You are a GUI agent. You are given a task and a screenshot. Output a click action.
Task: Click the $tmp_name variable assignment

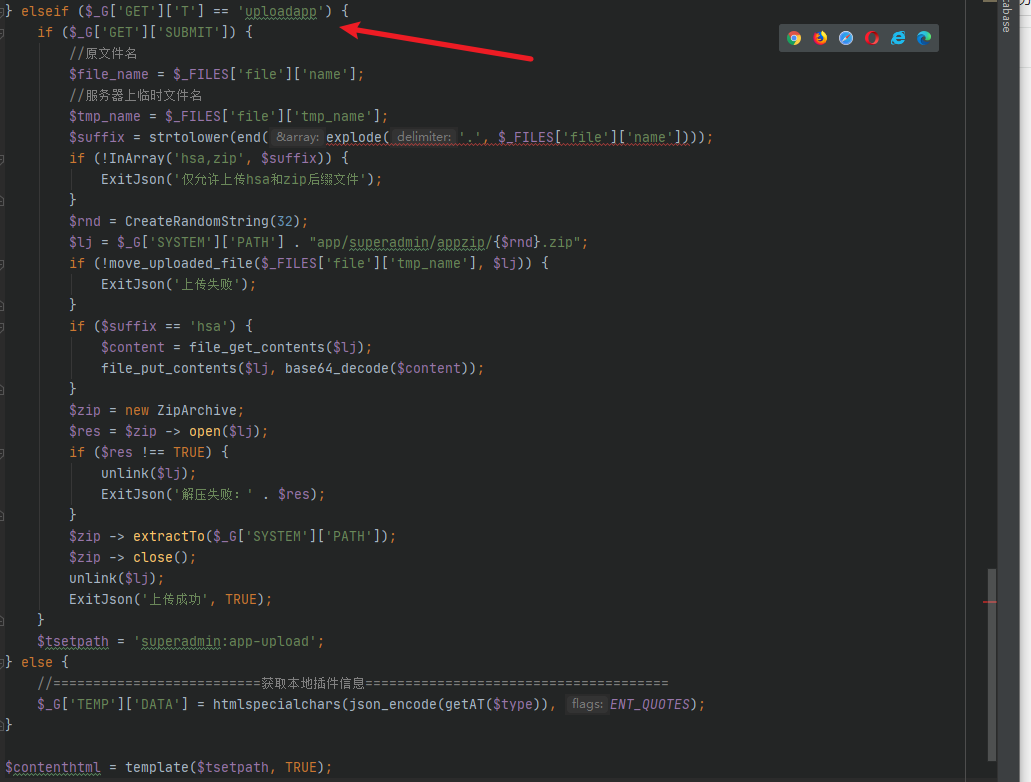click(x=105, y=116)
